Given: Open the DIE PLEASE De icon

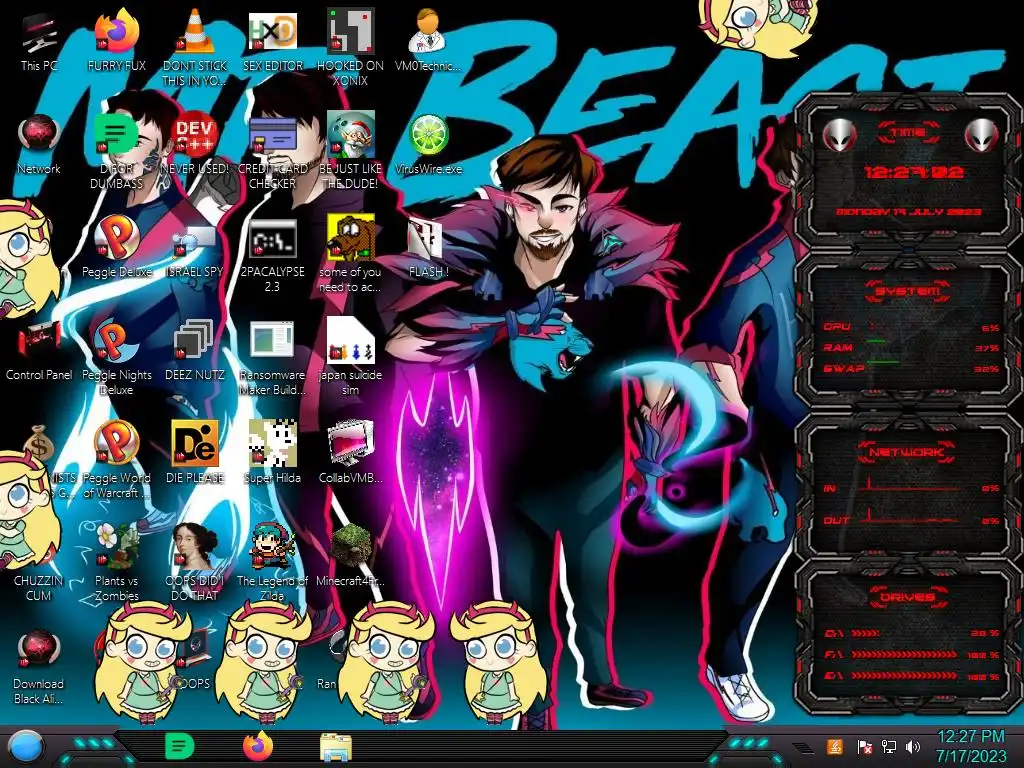Looking at the screenshot, I should coord(195,452).
